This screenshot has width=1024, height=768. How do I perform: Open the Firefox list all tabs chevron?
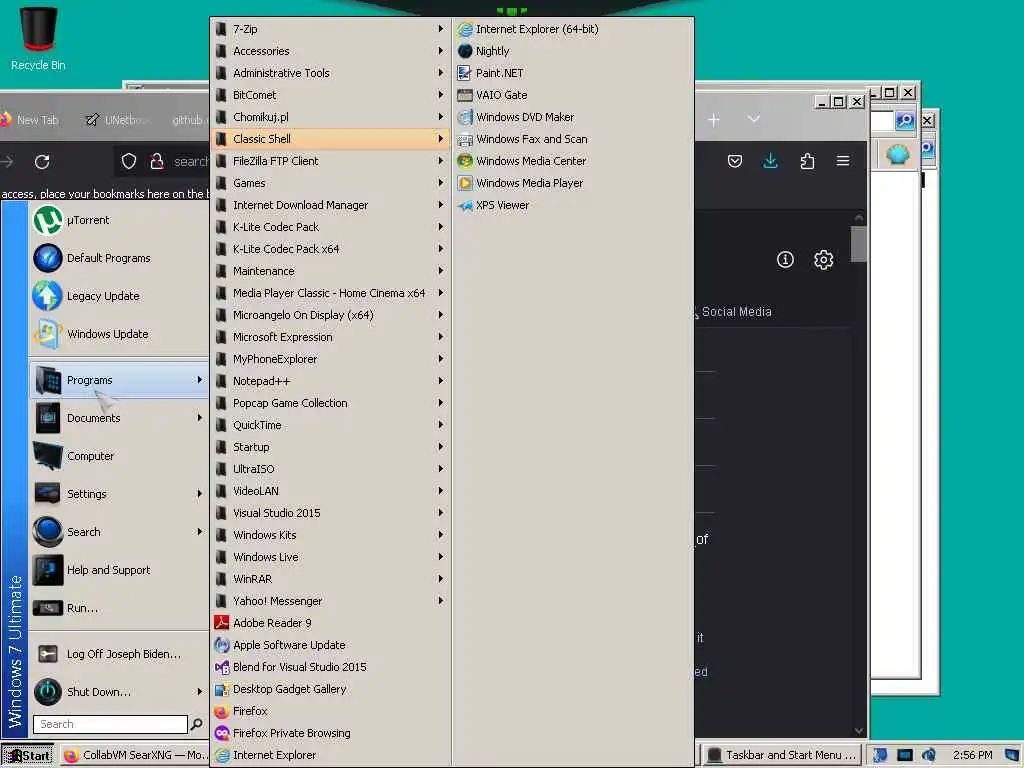754,120
